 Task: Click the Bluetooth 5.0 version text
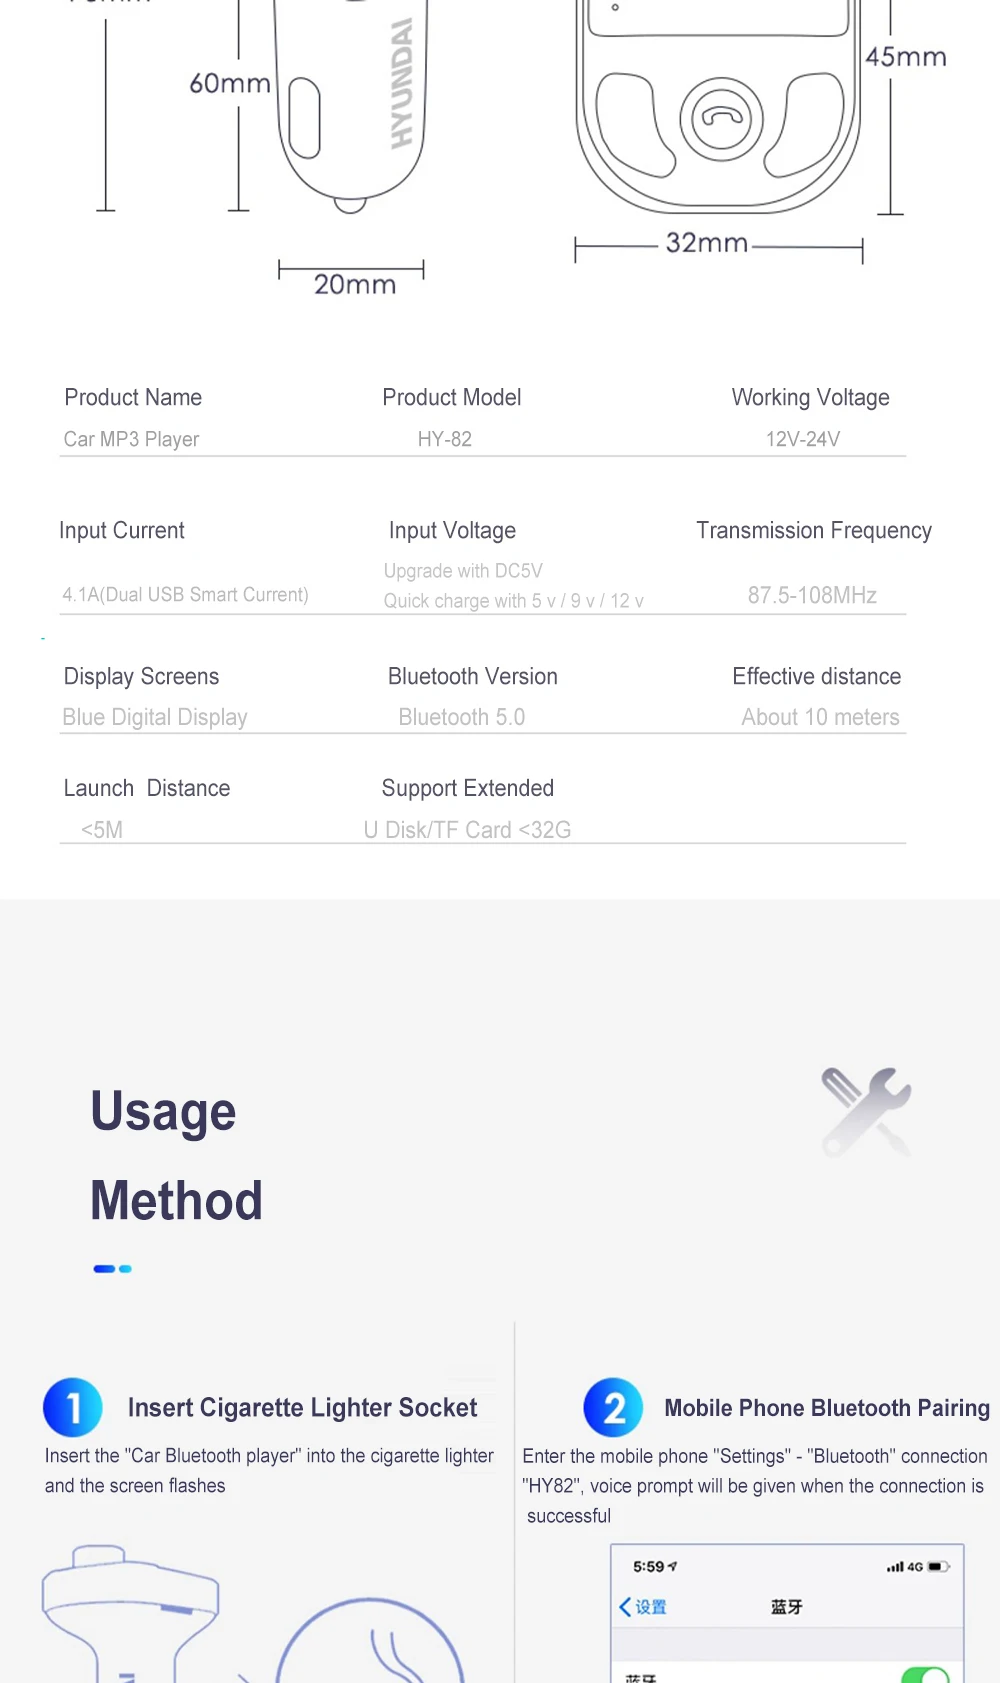461,717
